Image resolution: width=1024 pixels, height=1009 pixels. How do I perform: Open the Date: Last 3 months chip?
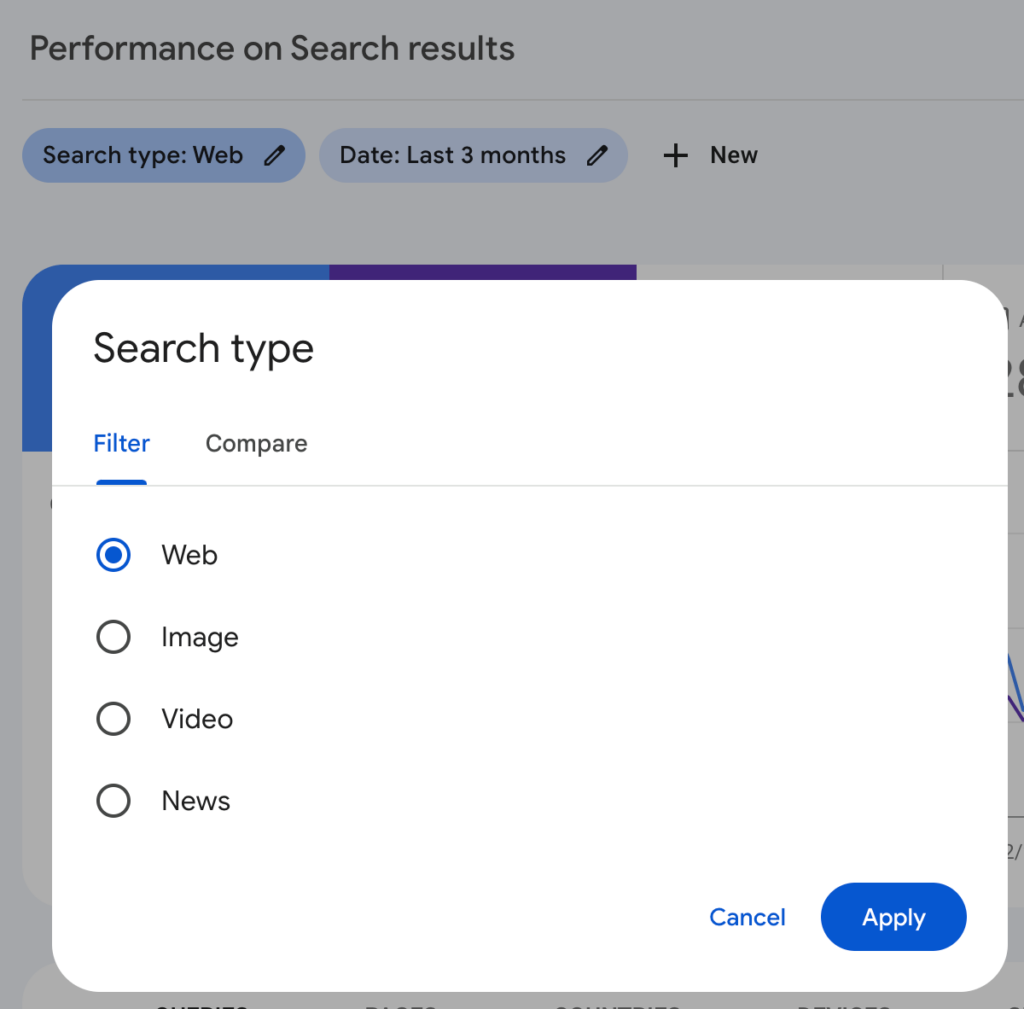tap(473, 155)
